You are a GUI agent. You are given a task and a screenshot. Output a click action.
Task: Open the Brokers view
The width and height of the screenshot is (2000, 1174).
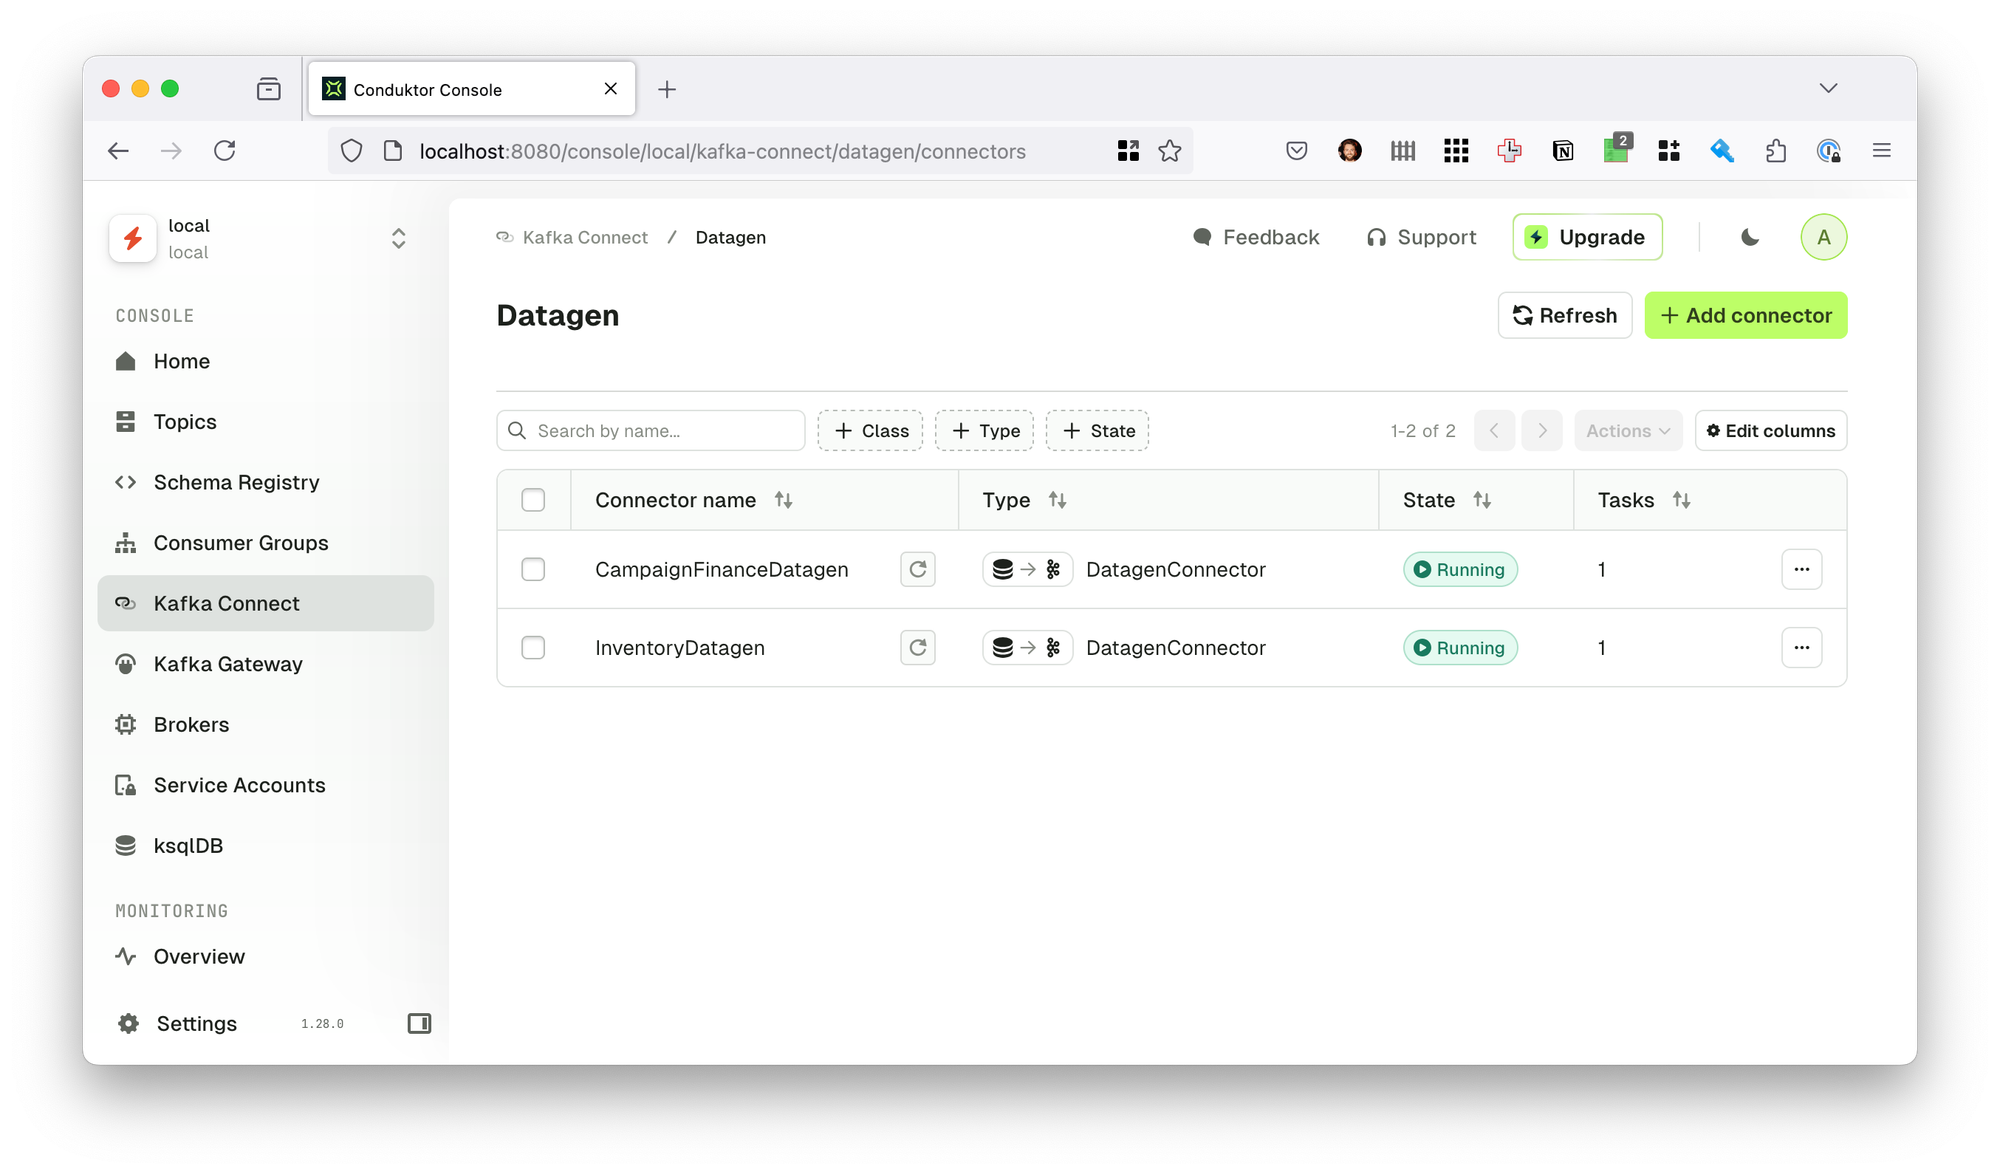(190, 724)
